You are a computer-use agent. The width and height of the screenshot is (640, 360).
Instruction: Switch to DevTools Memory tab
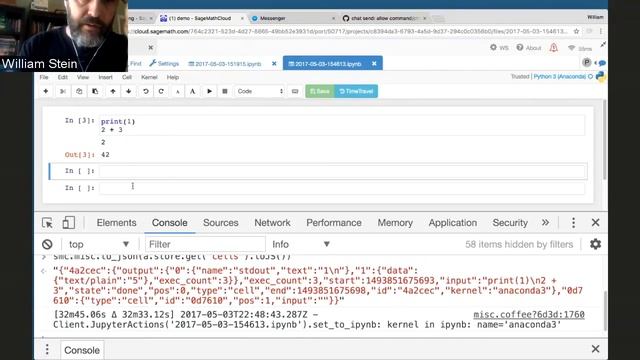coord(395,223)
